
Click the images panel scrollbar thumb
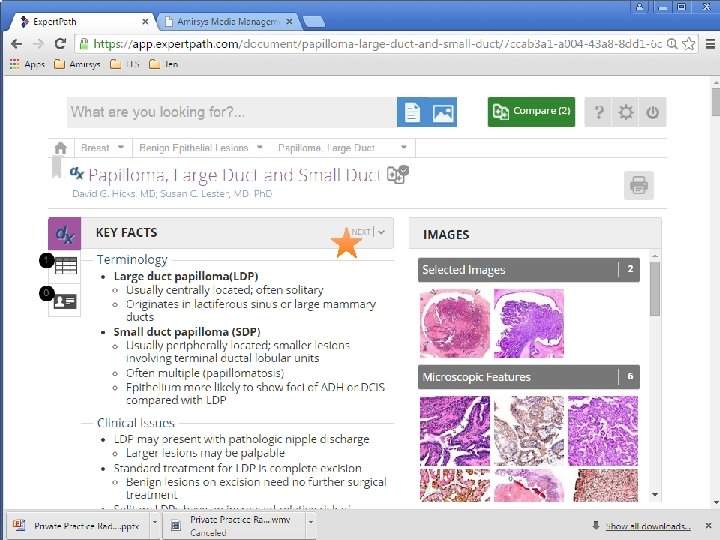click(655, 289)
